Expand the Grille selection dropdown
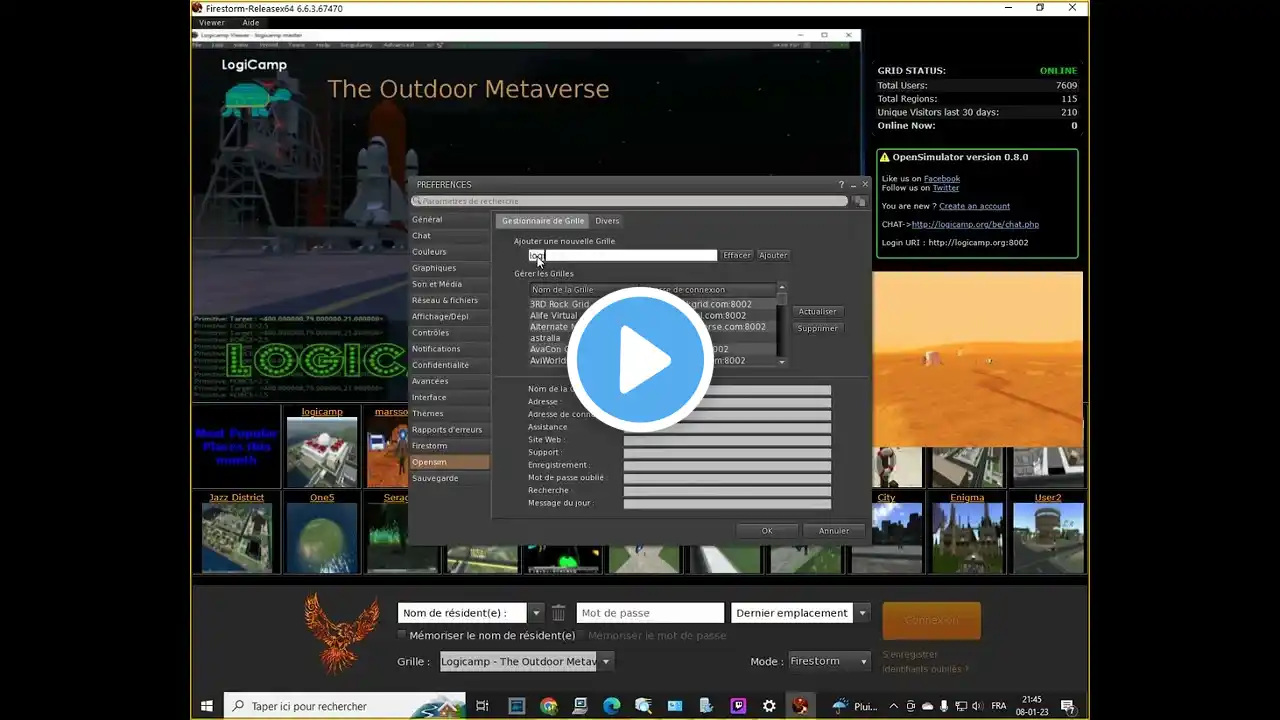The width and height of the screenshot is (1280, 720). pos(606,661)
